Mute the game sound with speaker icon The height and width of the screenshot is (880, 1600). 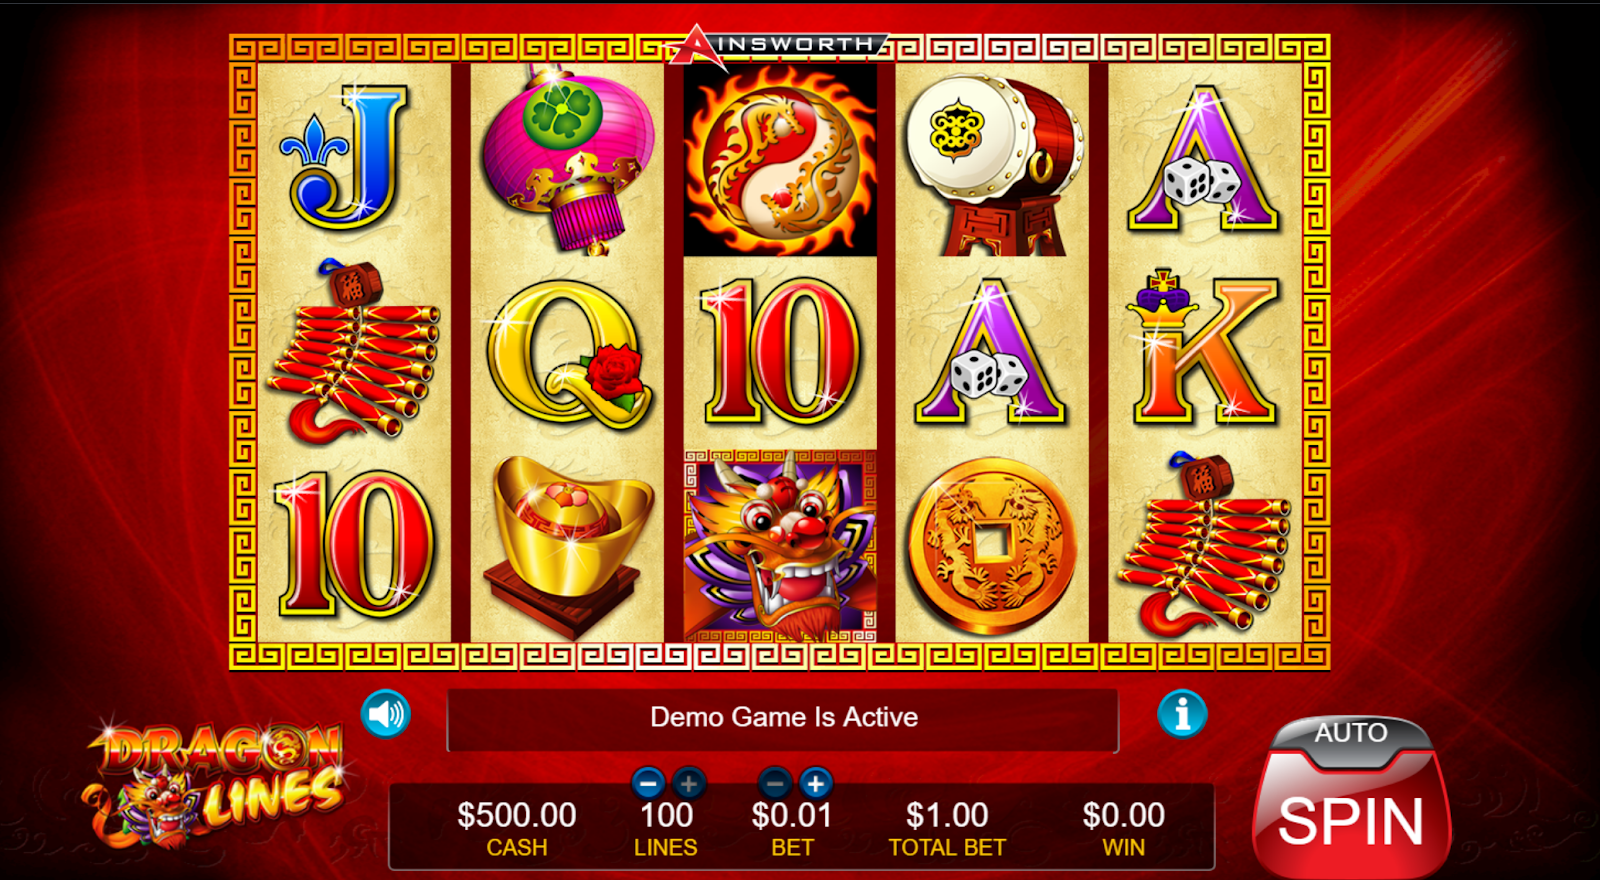[386, 714]
